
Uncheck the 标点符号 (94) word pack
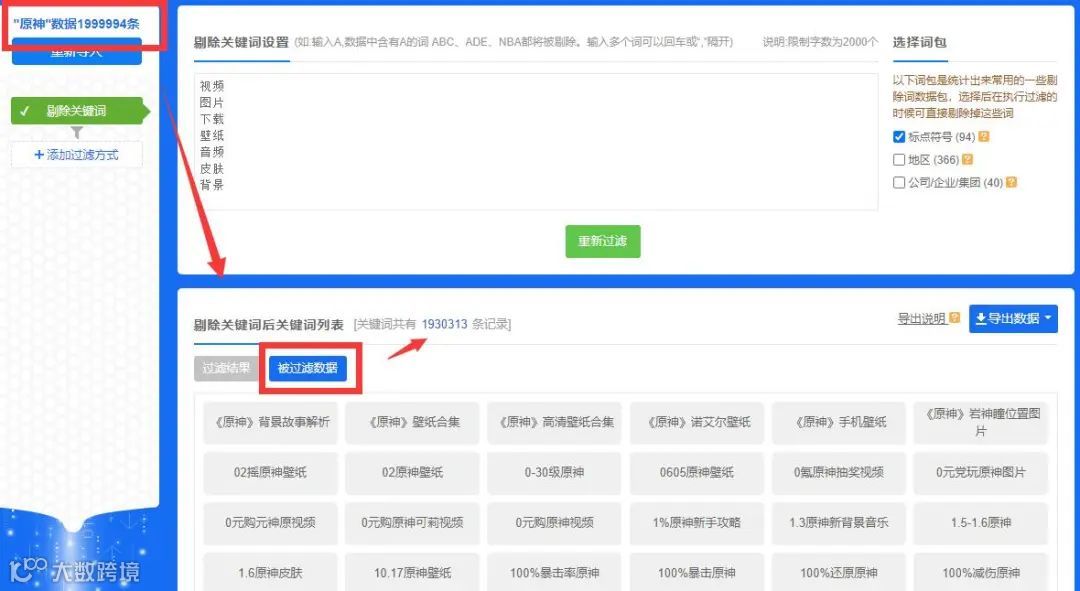click(x=898, y=137)
